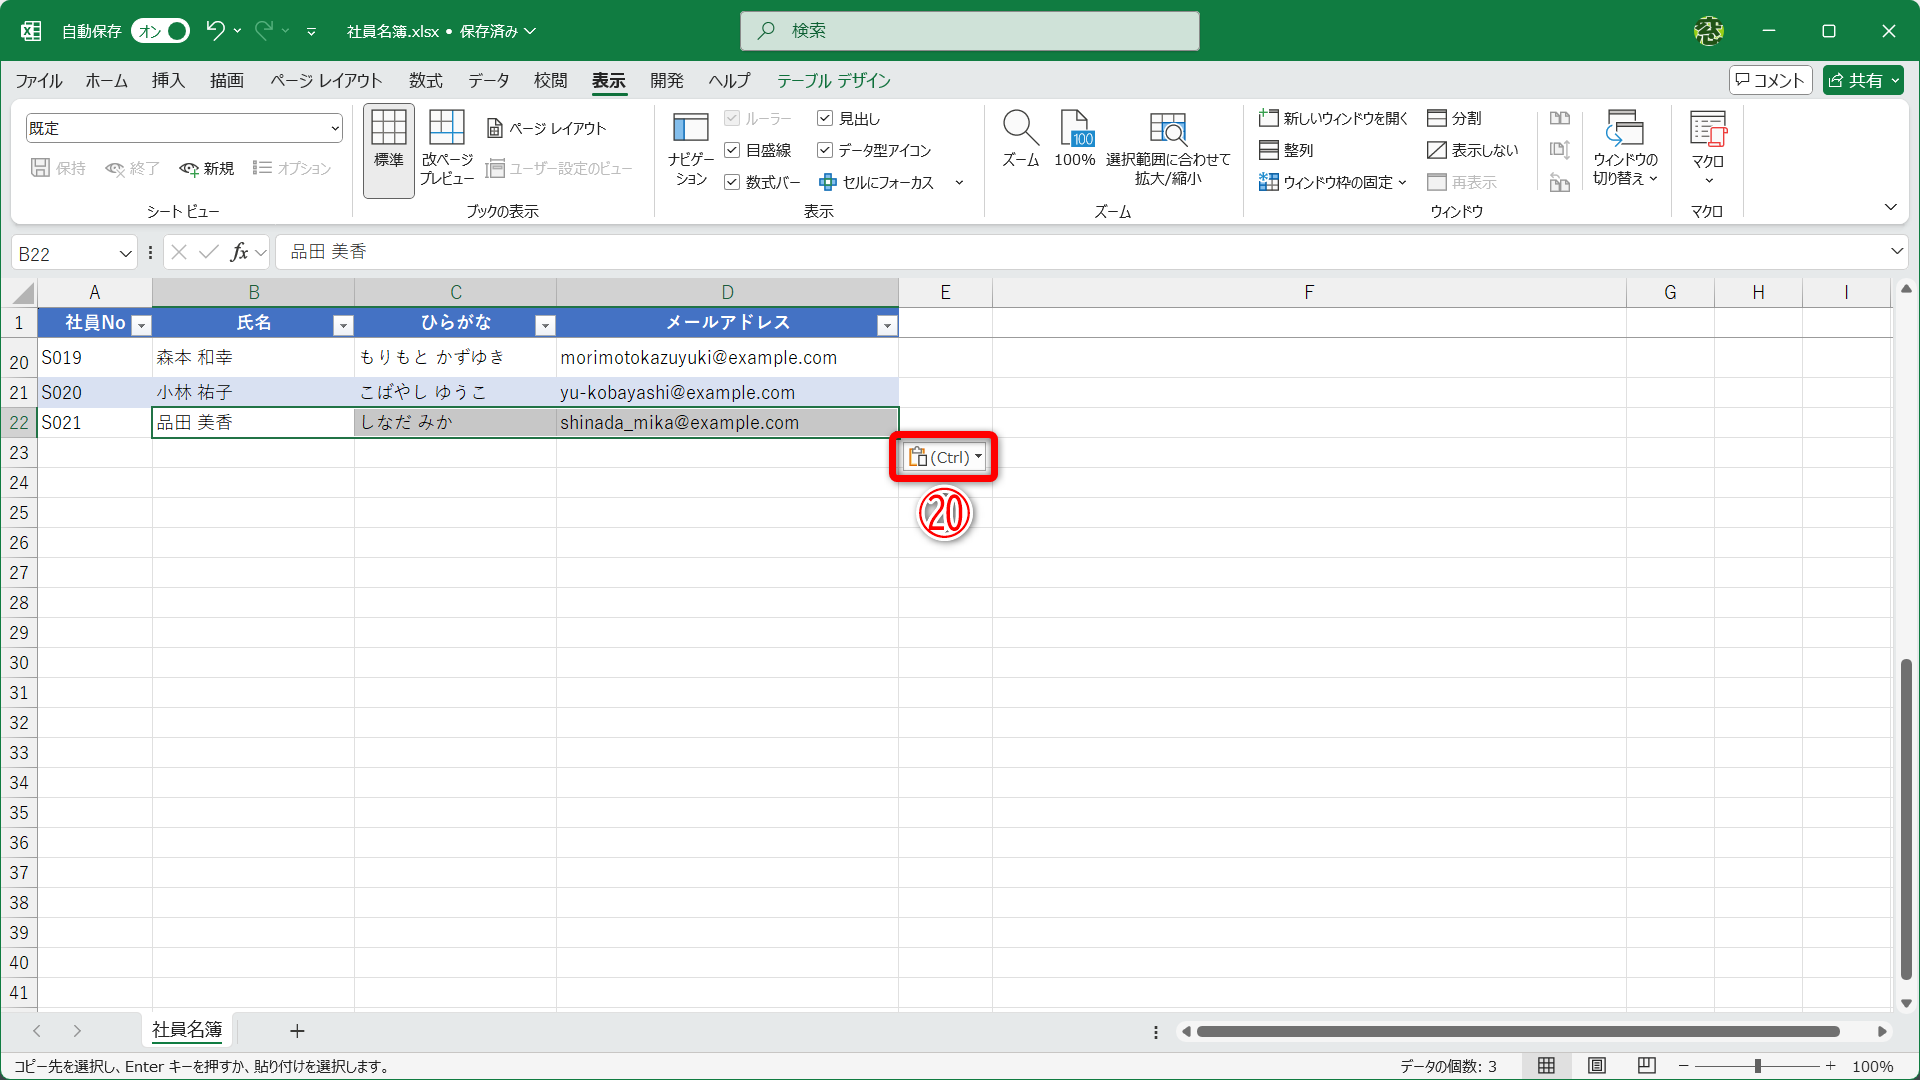Image resolution: width=1920 pixels, height=1080 pixels.
Task: Disable the 見出し checkbox
Action: pos(825,117)
